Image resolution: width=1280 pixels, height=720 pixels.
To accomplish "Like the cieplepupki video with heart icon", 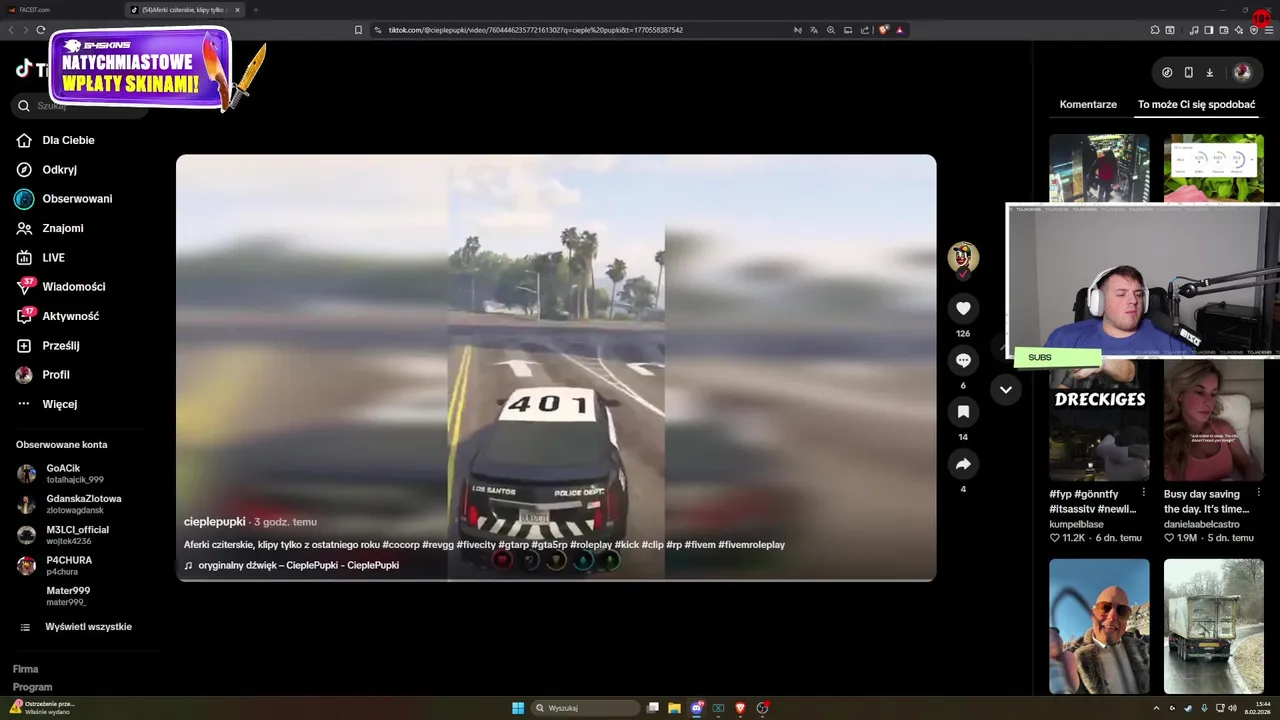I will 963,308.
